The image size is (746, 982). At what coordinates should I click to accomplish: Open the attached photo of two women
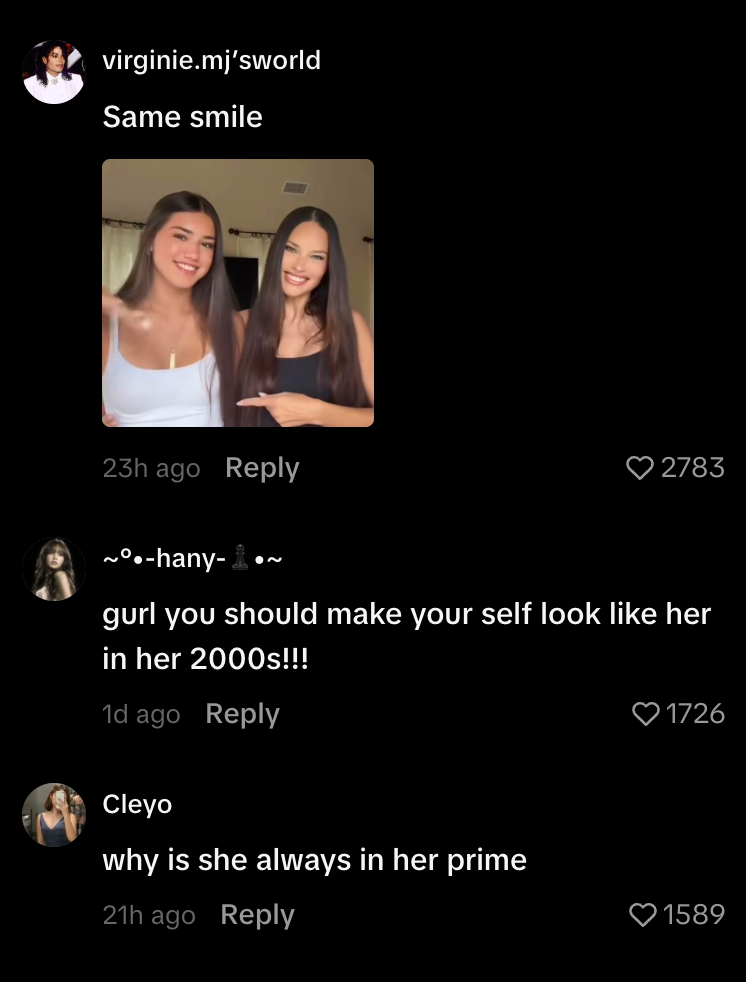coord(238,292)
